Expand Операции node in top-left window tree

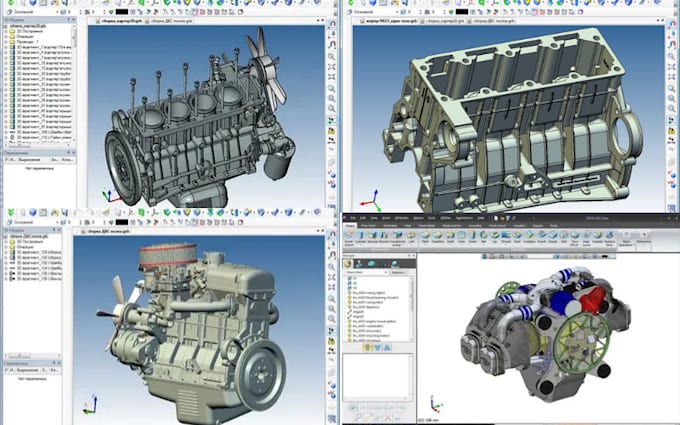tap(6, 36)
